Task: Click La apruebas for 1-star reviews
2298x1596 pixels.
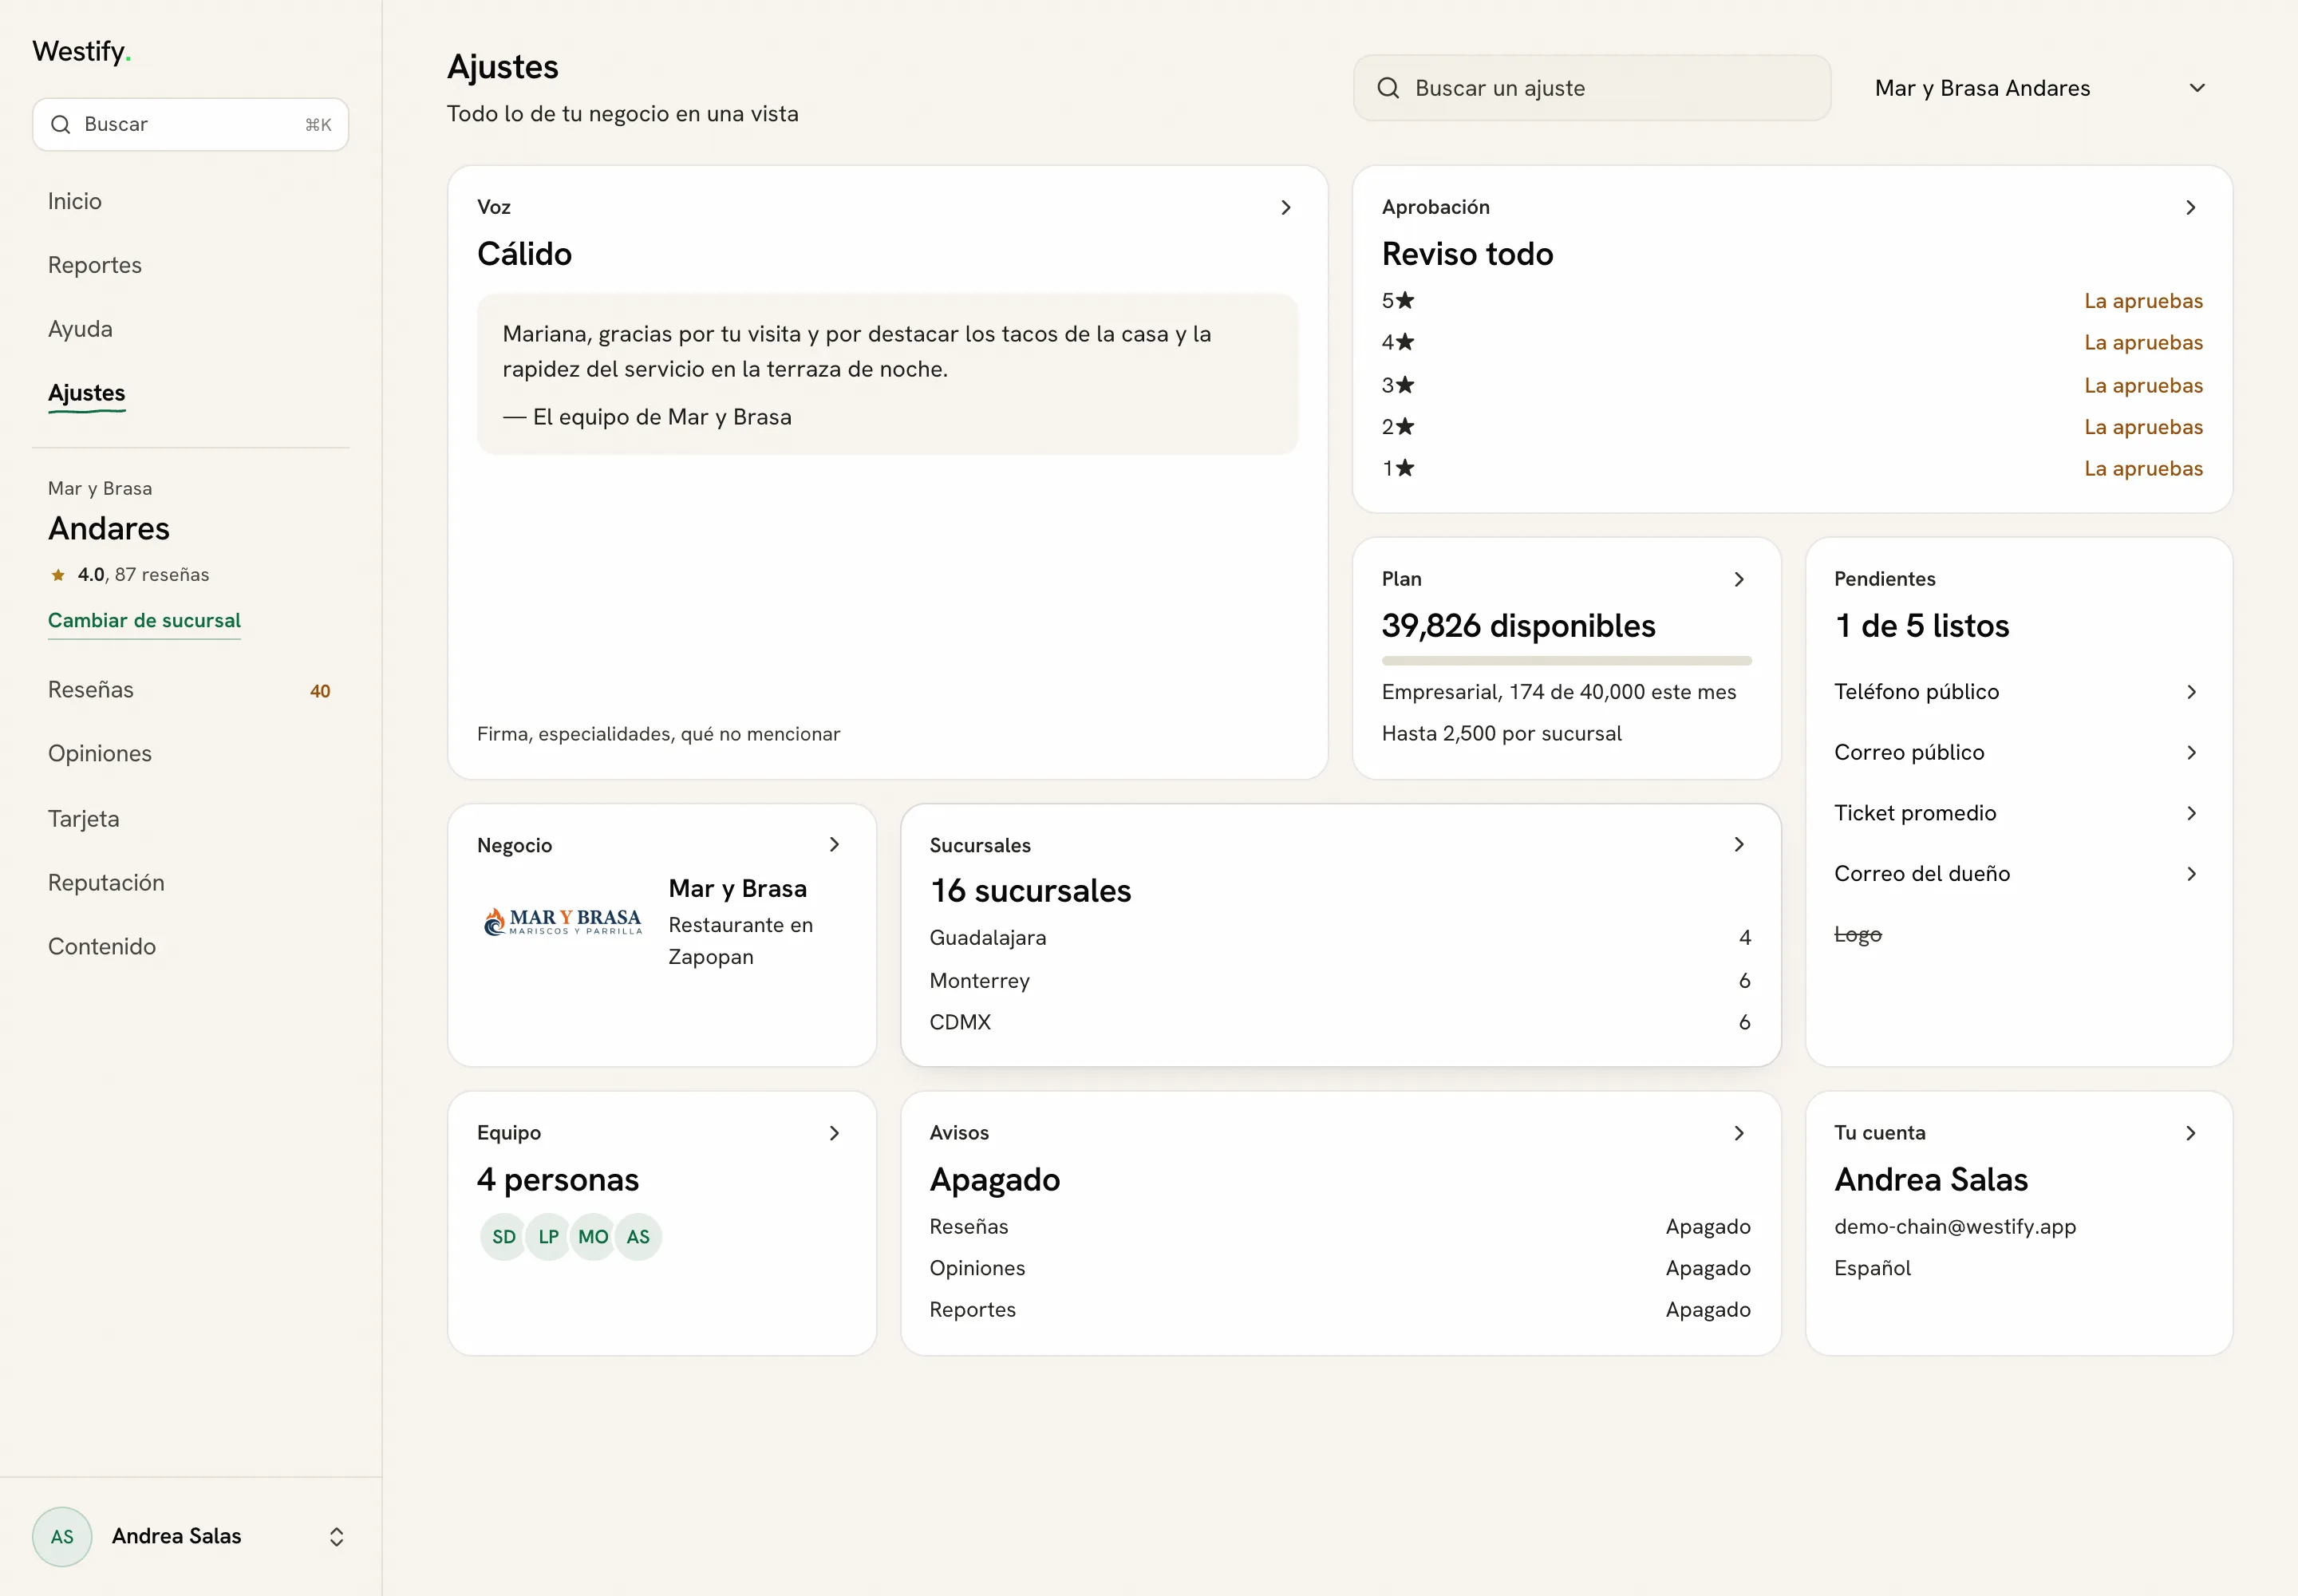Action: pyautogui.click(x=2143, y=469)
